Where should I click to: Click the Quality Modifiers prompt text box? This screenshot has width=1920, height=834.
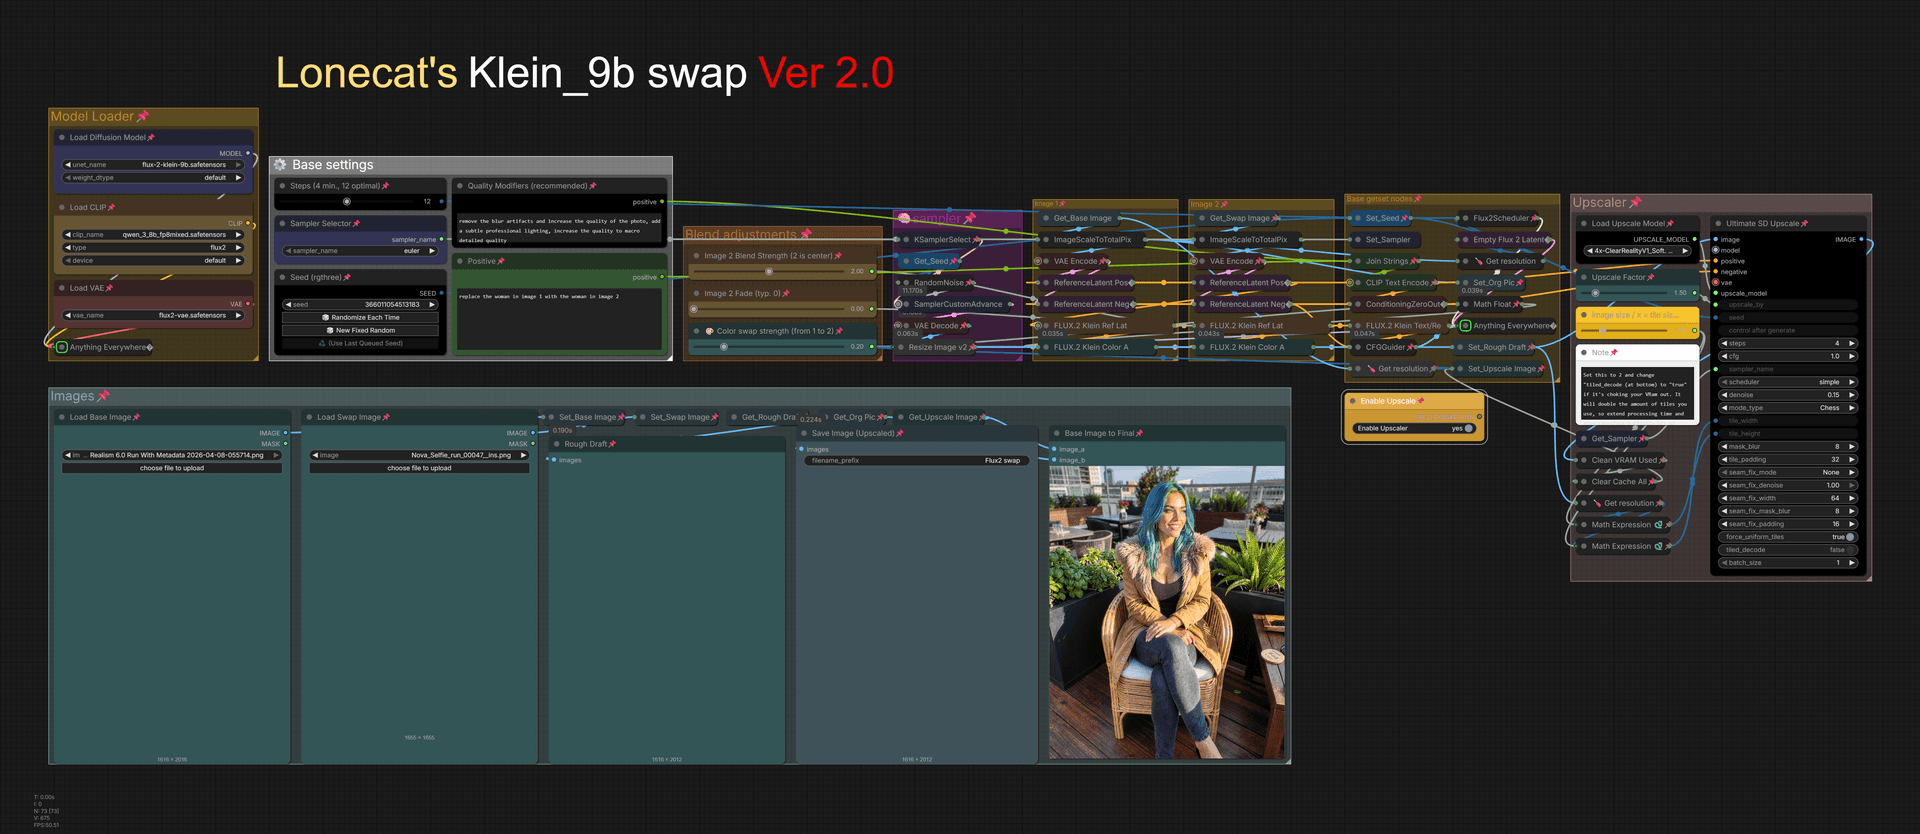tap(560, 229)
